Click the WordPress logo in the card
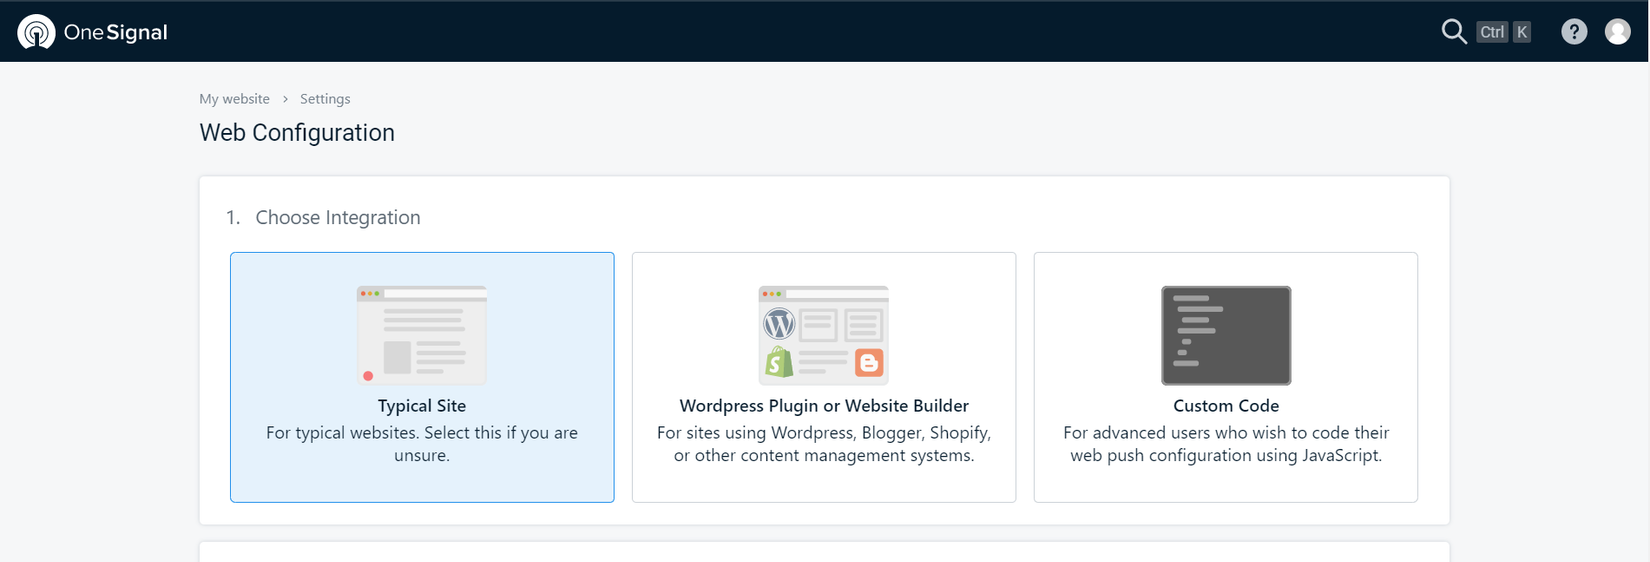This screenshot has height=562, width=1650. pos(779,324)
